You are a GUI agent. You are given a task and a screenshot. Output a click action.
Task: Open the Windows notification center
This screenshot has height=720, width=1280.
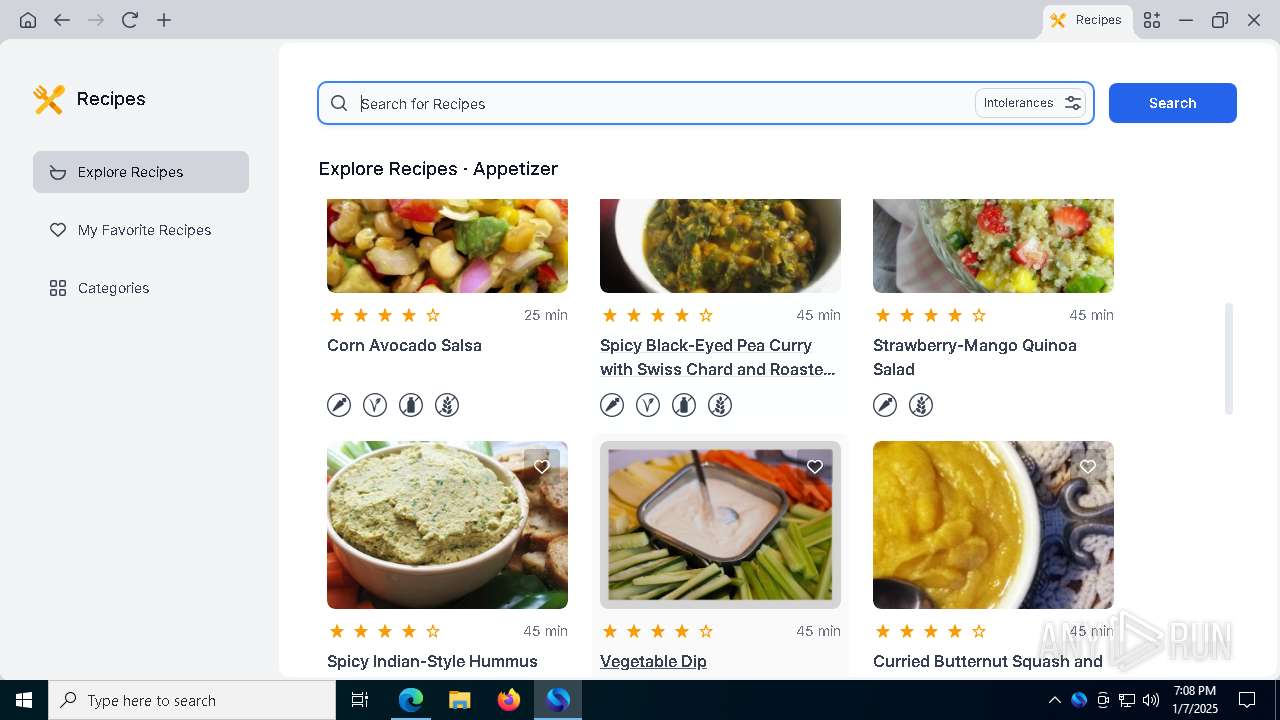(x=1247, y=700)
